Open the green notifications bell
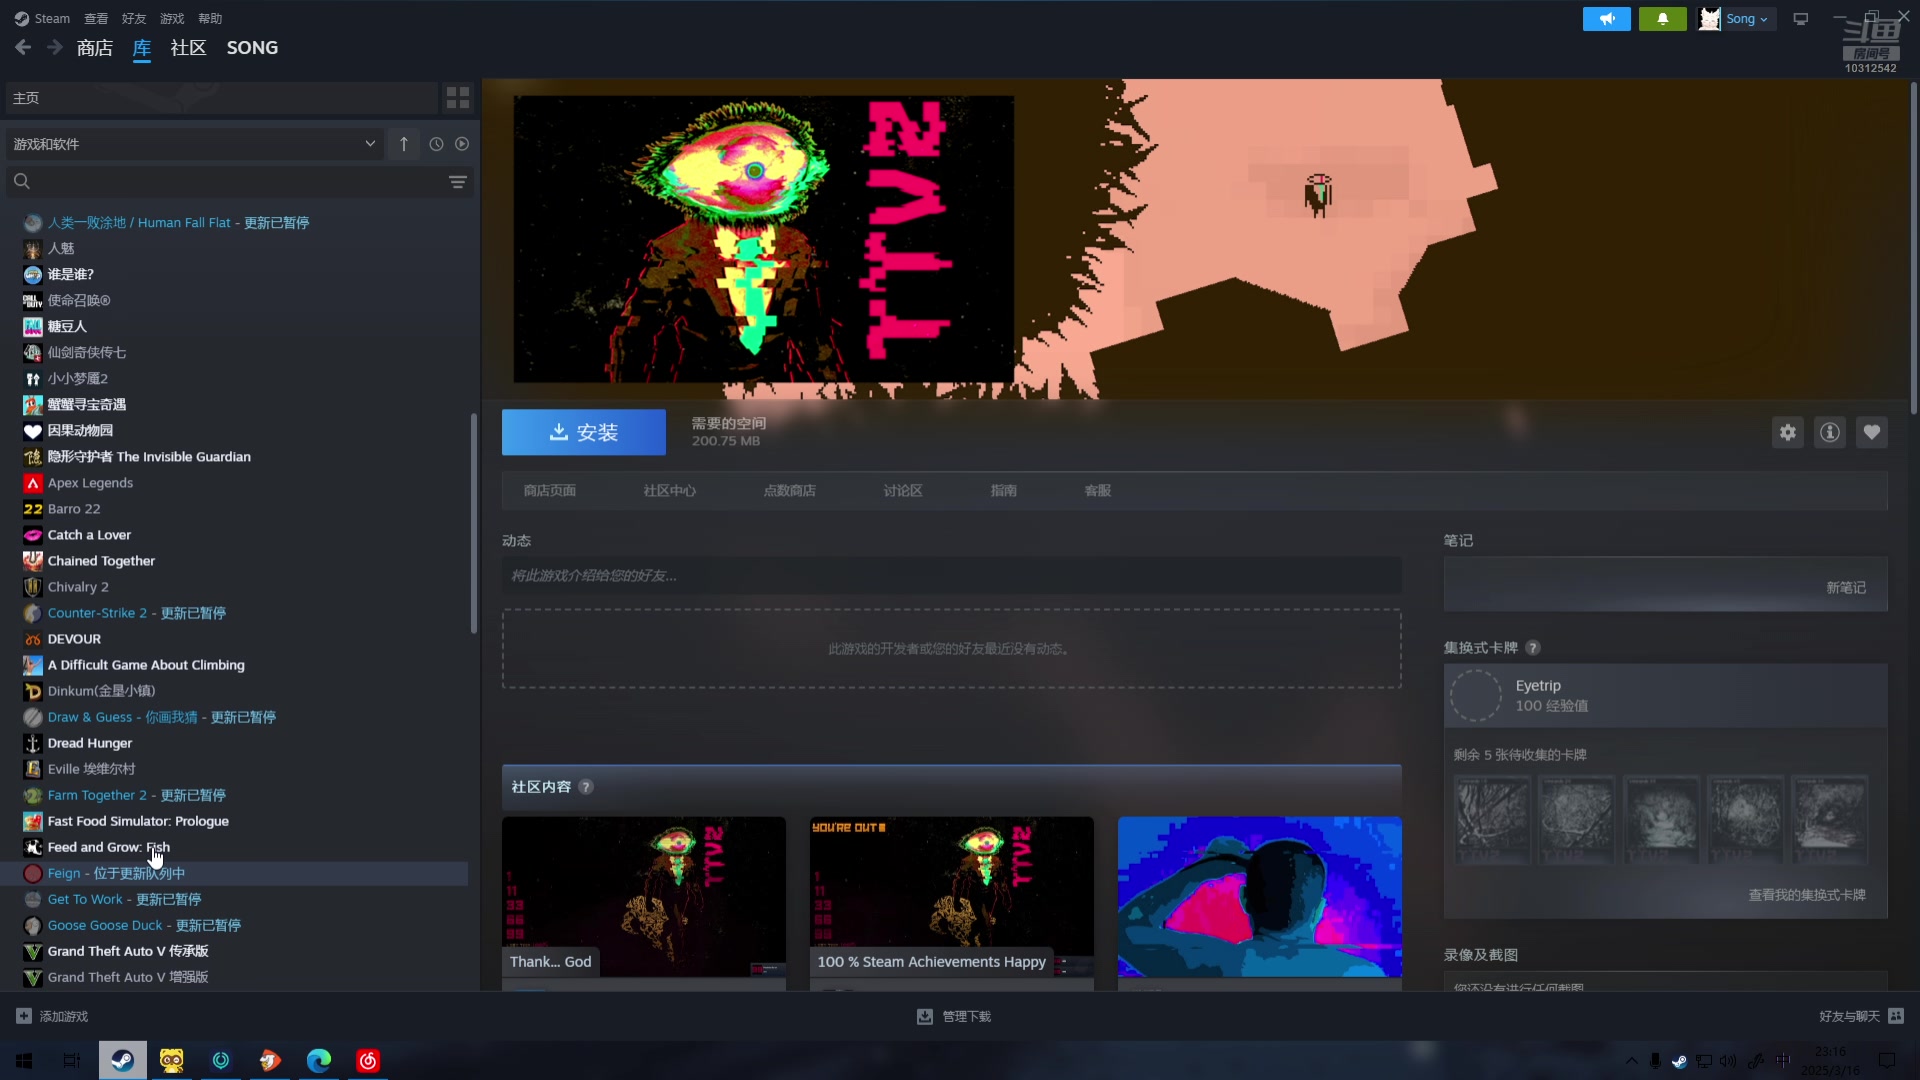 coord(1662,18)
